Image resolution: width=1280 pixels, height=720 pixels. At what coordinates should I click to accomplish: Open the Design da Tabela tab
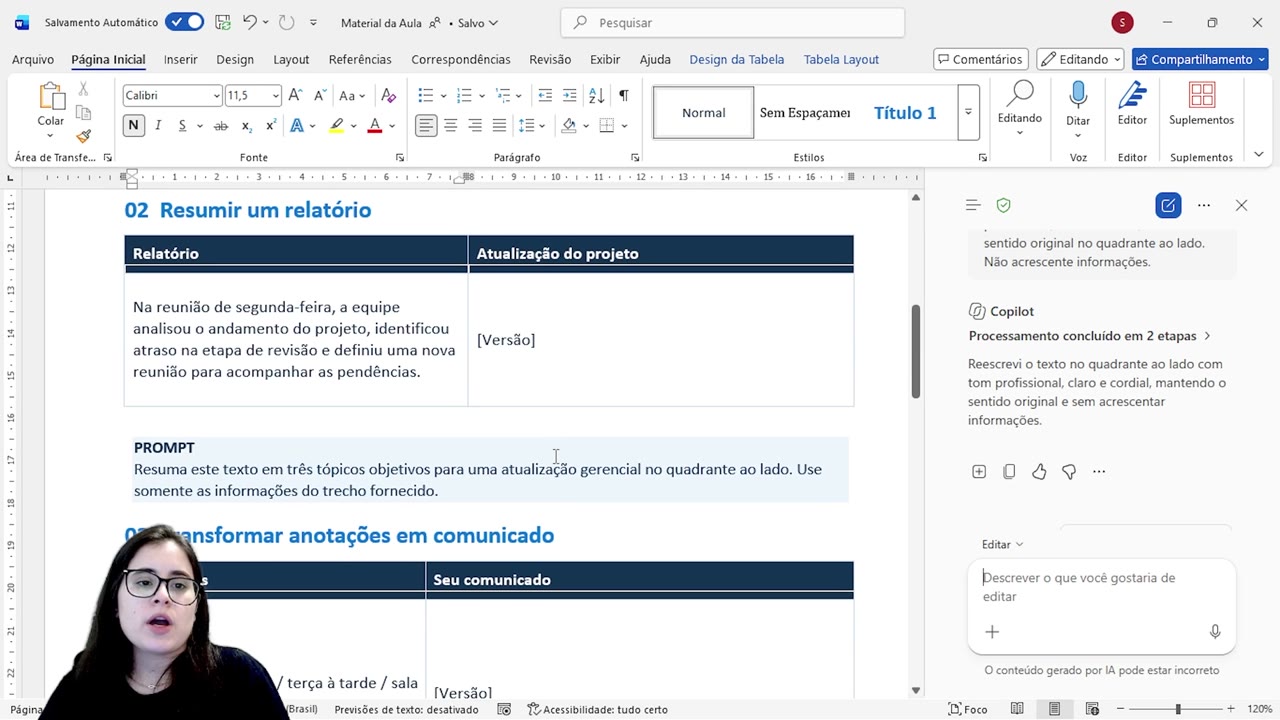tap(737, 59)
